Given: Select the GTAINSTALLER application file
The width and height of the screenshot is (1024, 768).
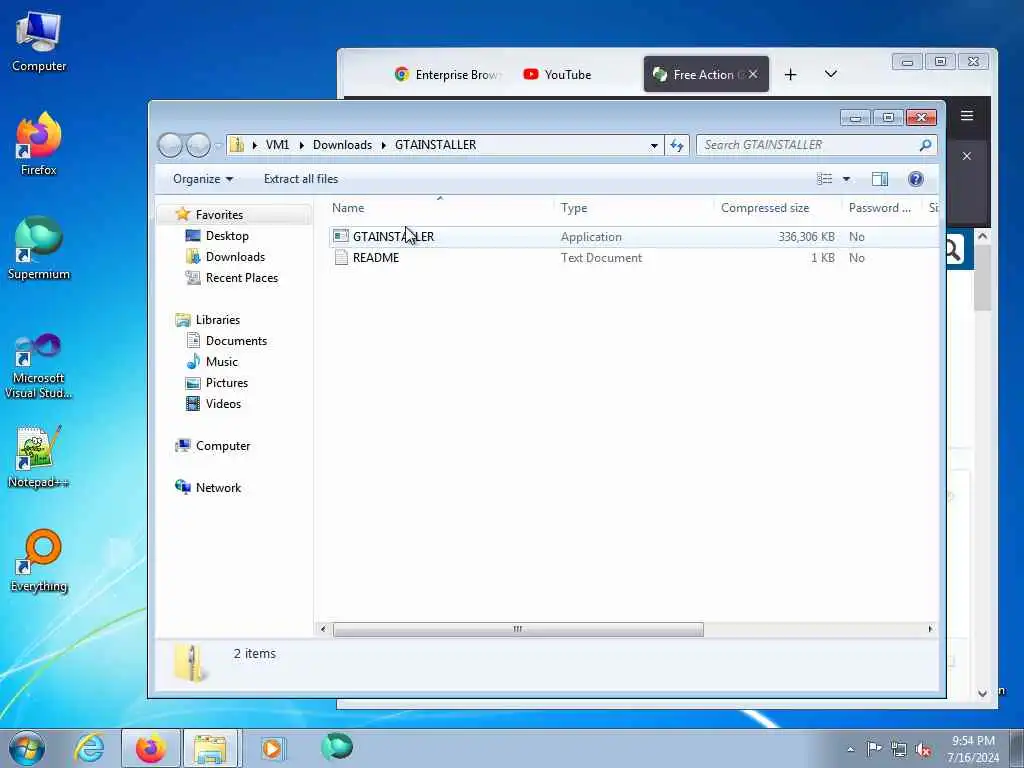Looking at the screenshot, I should pyautogui.click(x=393, y=236).
